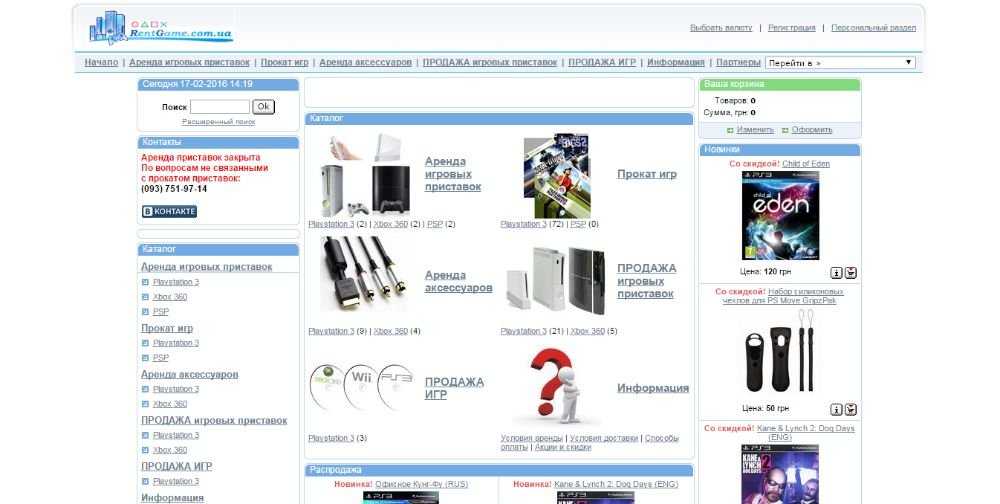The image size is (1000, 504).
Task: Open PSP (0) under Прокат игр
Action: (578, 224)
